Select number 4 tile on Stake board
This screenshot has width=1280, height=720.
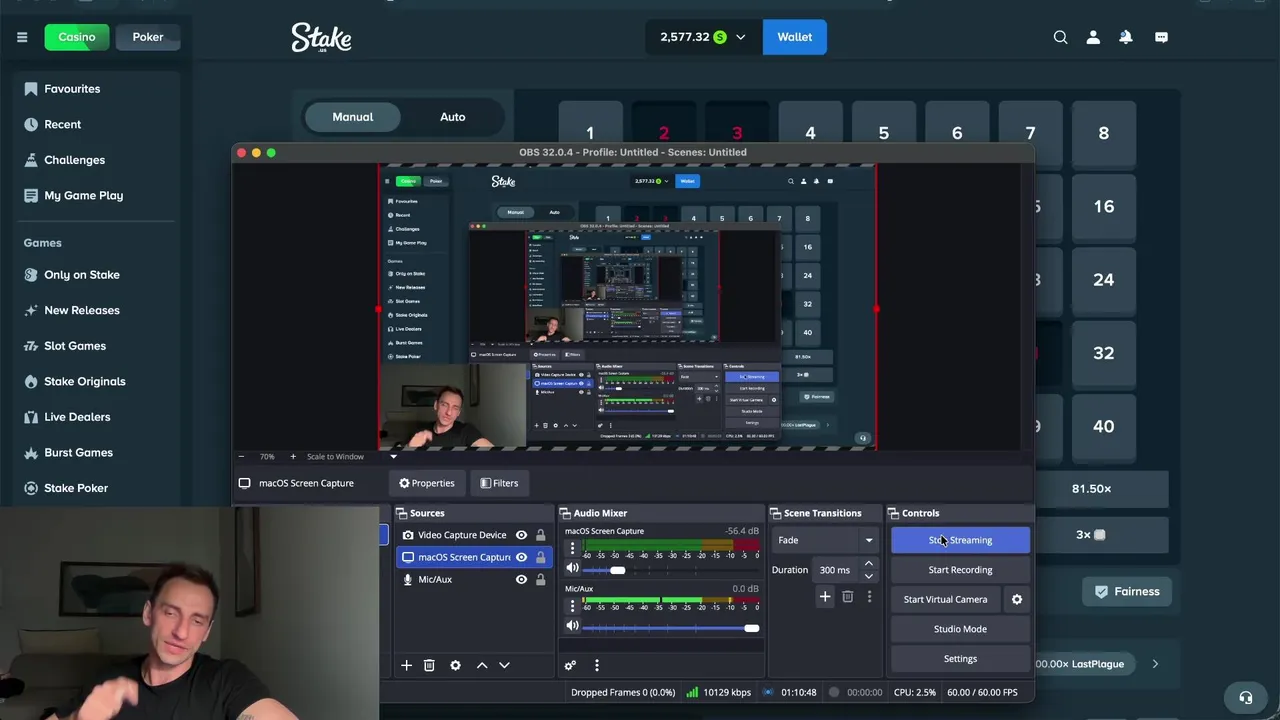click(810, 133)
